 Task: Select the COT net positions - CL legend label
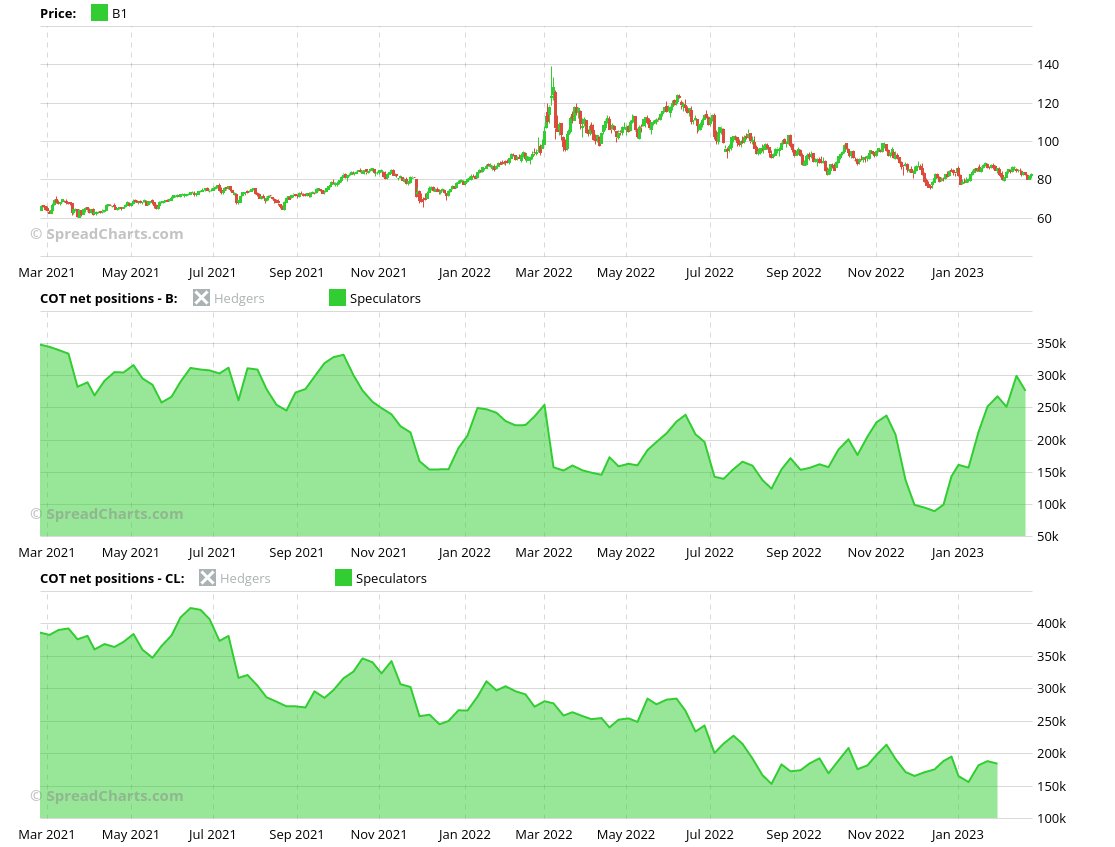pos(110,578)
